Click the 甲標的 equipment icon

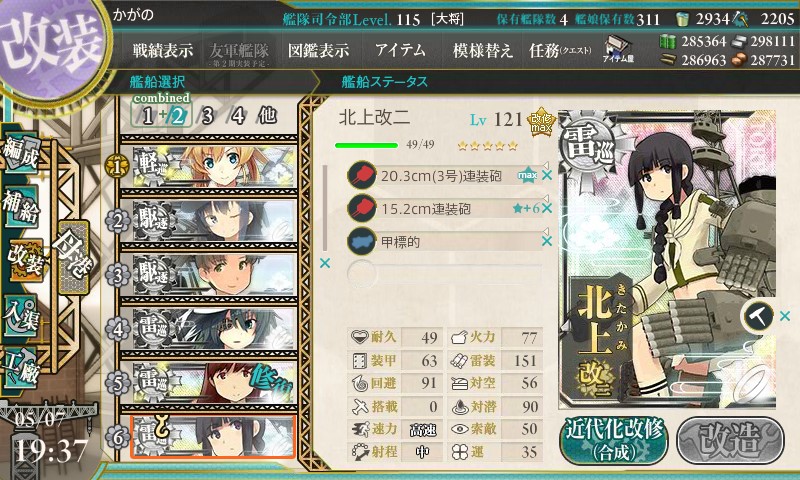(361, 241)
